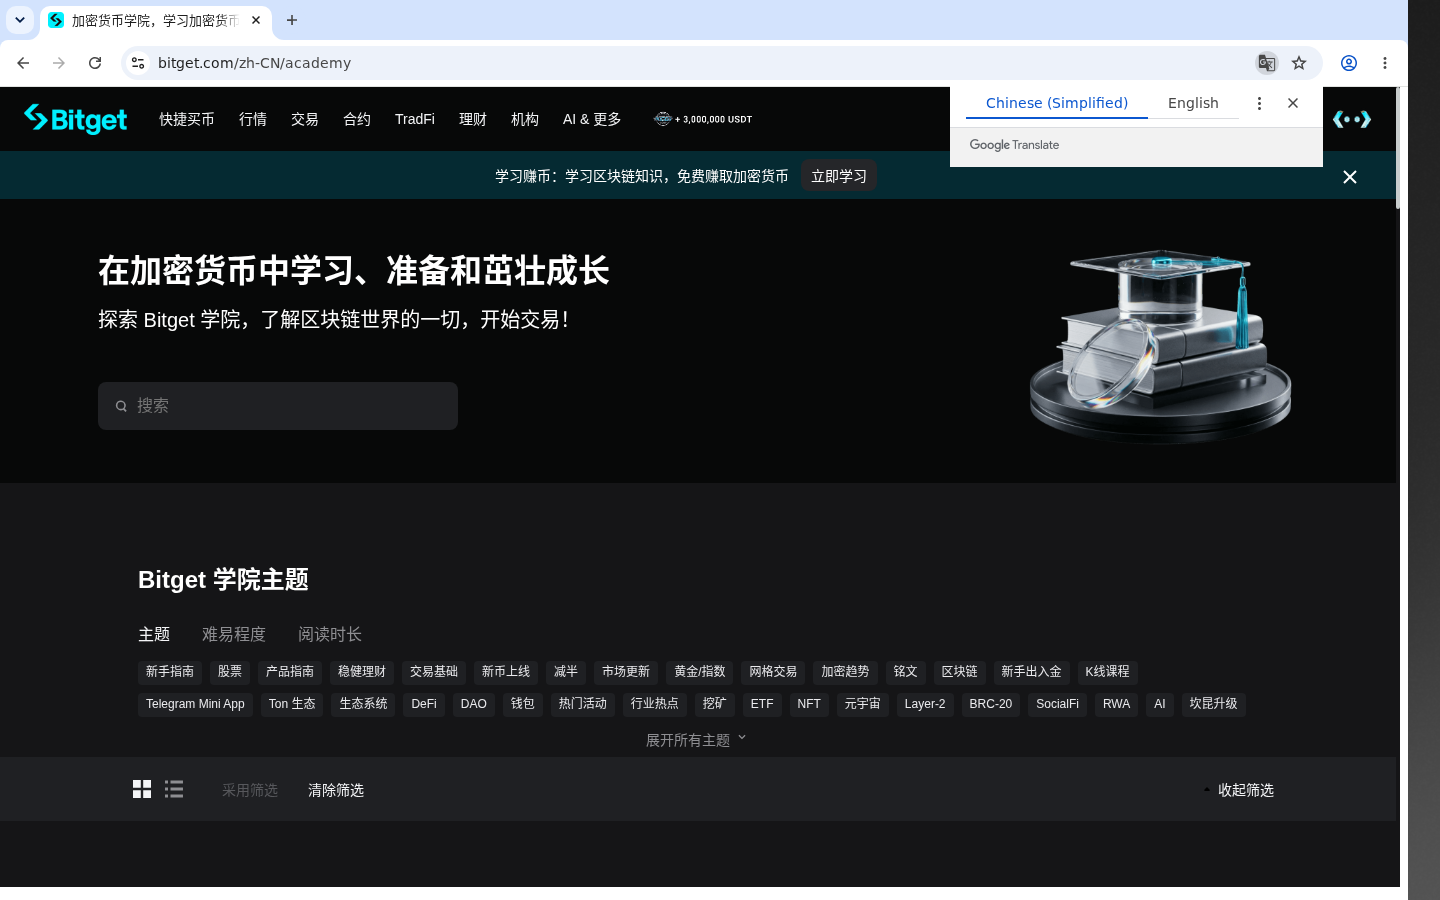Toggle the 产品指南 topic tag

[290, 672]
